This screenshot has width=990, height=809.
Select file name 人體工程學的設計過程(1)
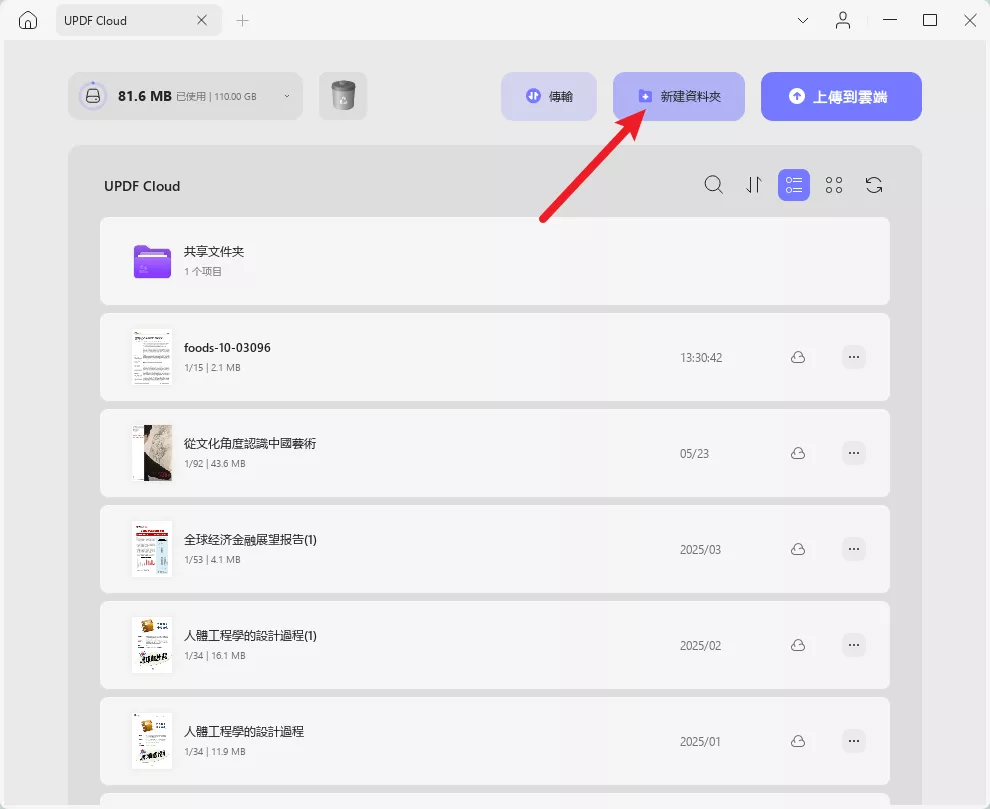pyautogui.click(x=250, y=636)
